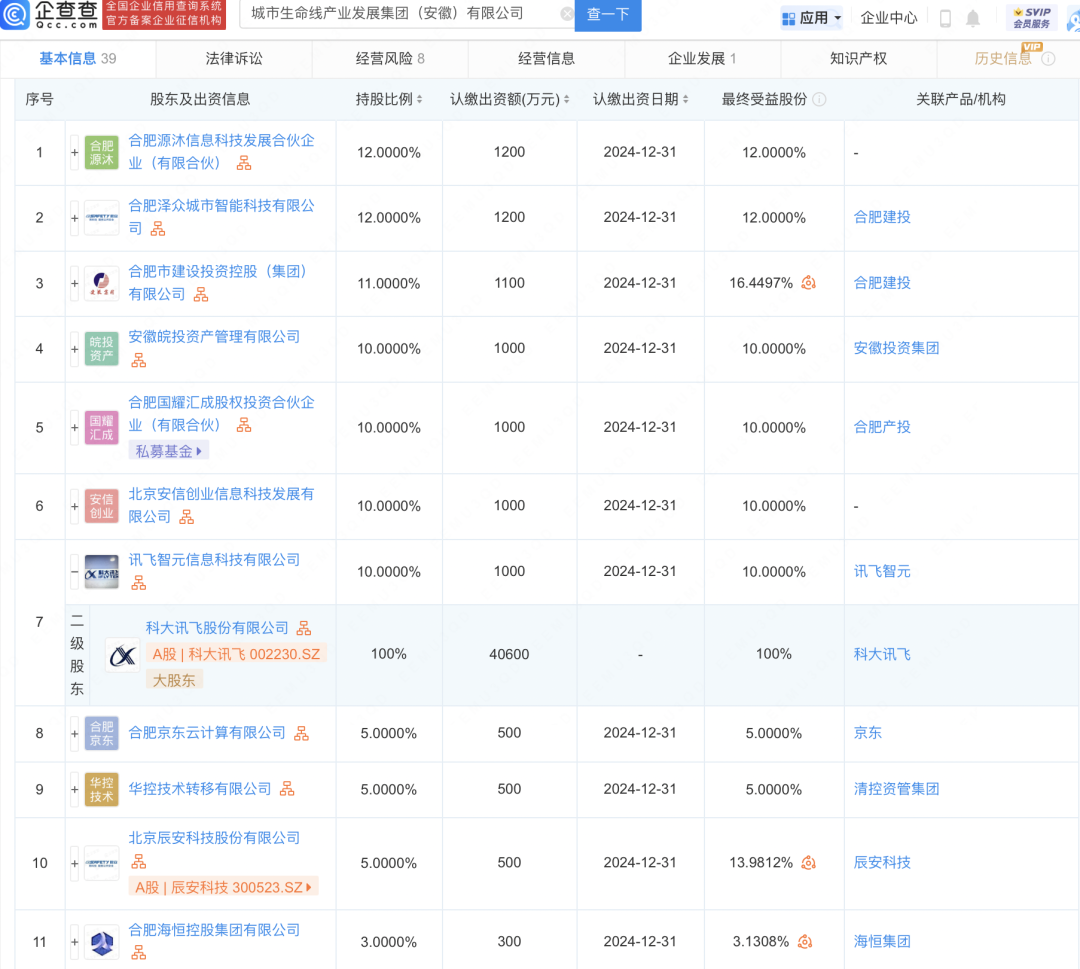Open equity chart icon for 合肥京东云计算有限公司

[301, 734]
